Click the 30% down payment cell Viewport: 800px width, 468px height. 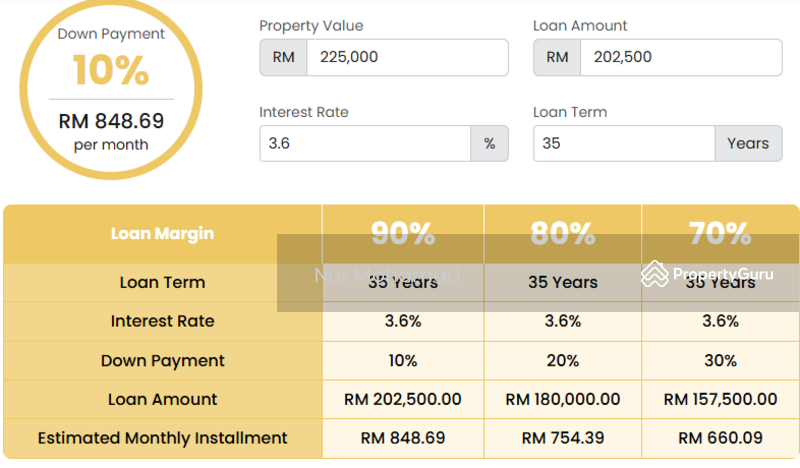click(x=720, y=360)
